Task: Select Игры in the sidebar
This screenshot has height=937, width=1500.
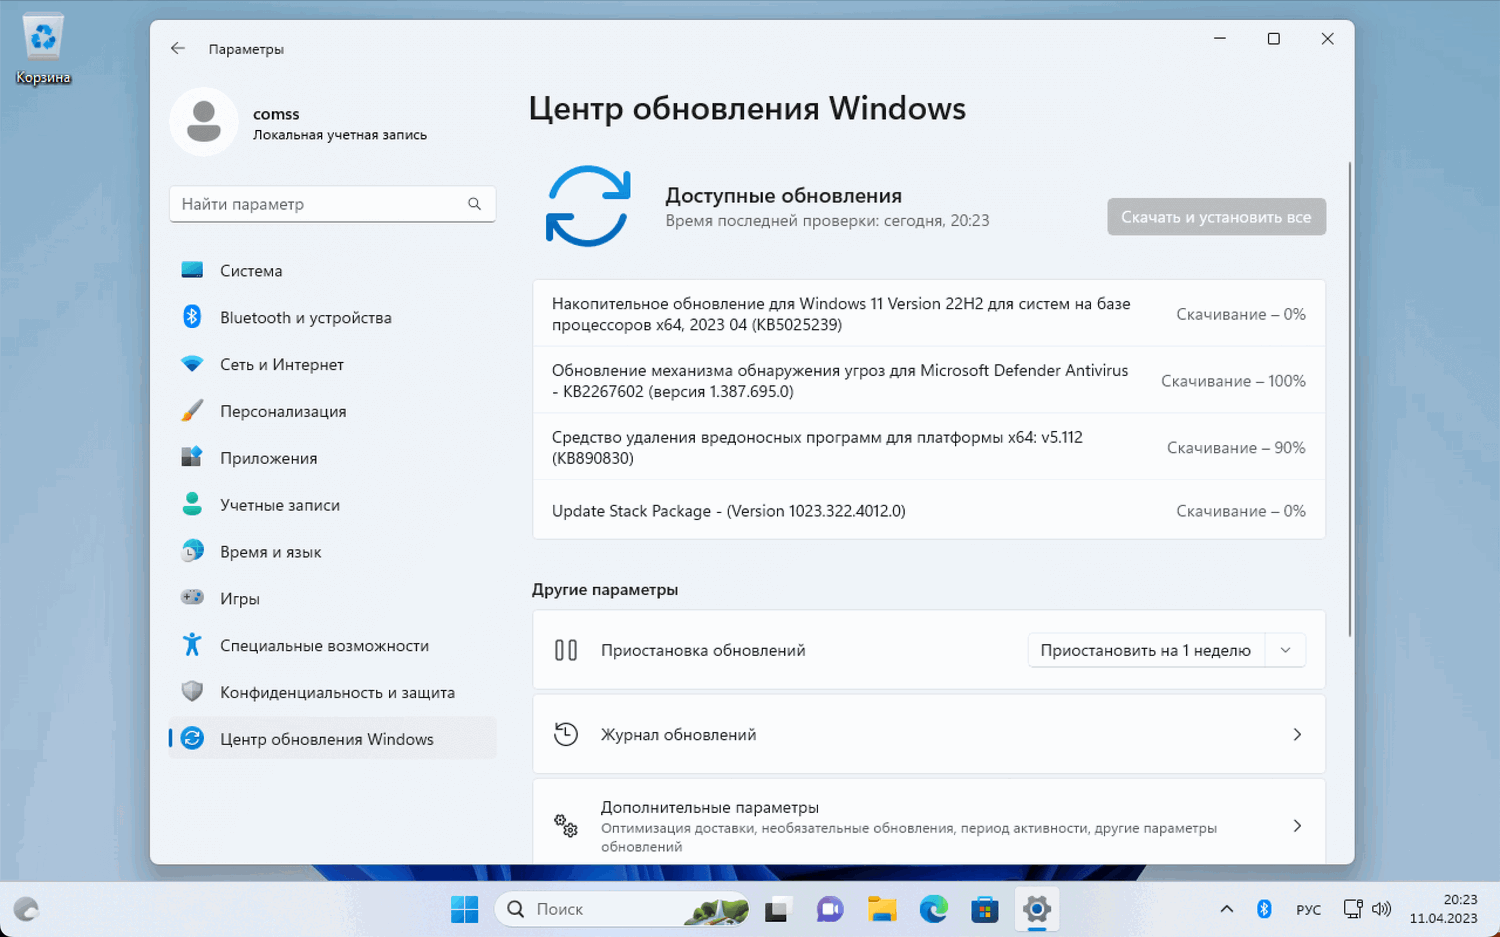Action: point(333,598)
